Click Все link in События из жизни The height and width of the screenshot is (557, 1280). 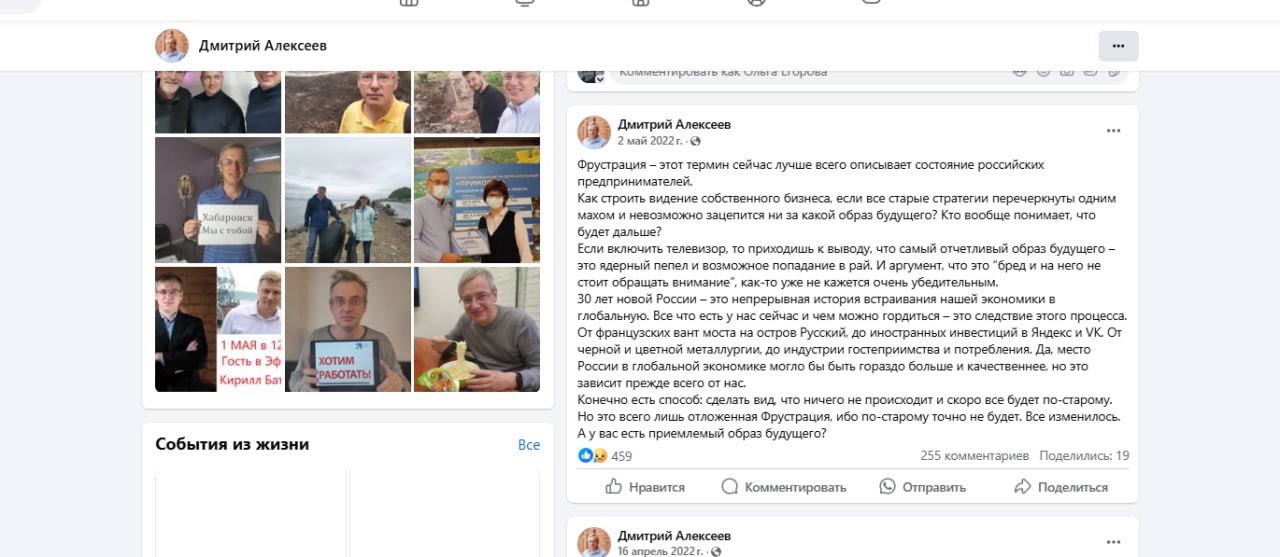point(529,445)
